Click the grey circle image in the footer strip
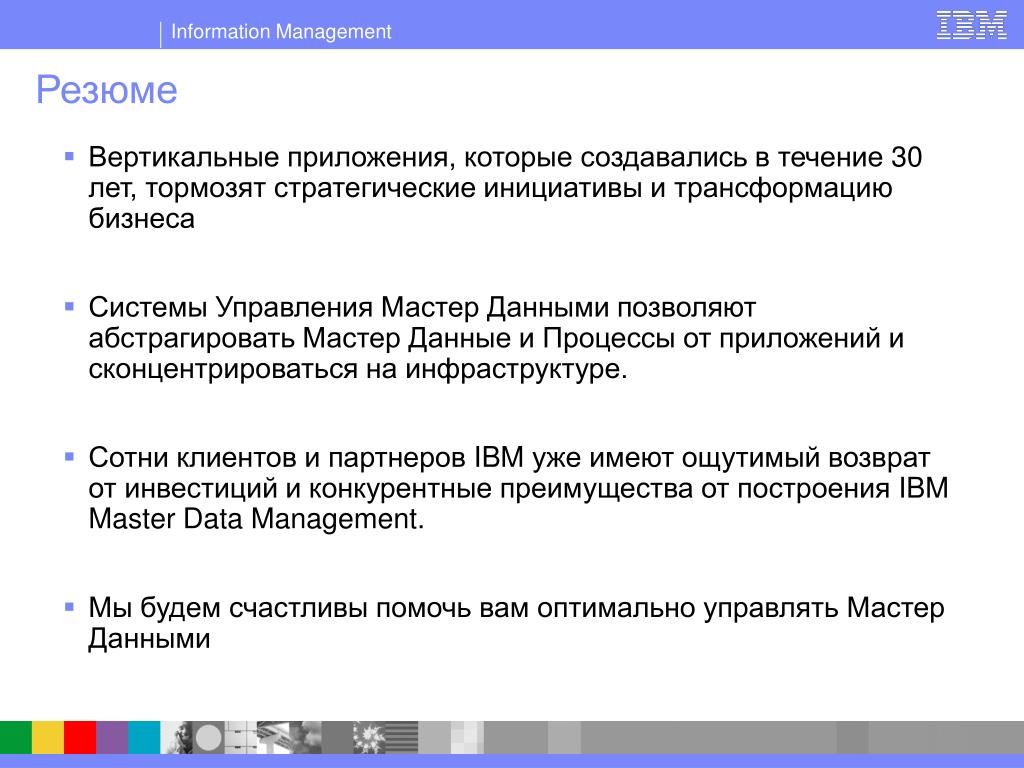Viewport: 1024px width, 768px height. pyautogui.click(x=208, y=738)
